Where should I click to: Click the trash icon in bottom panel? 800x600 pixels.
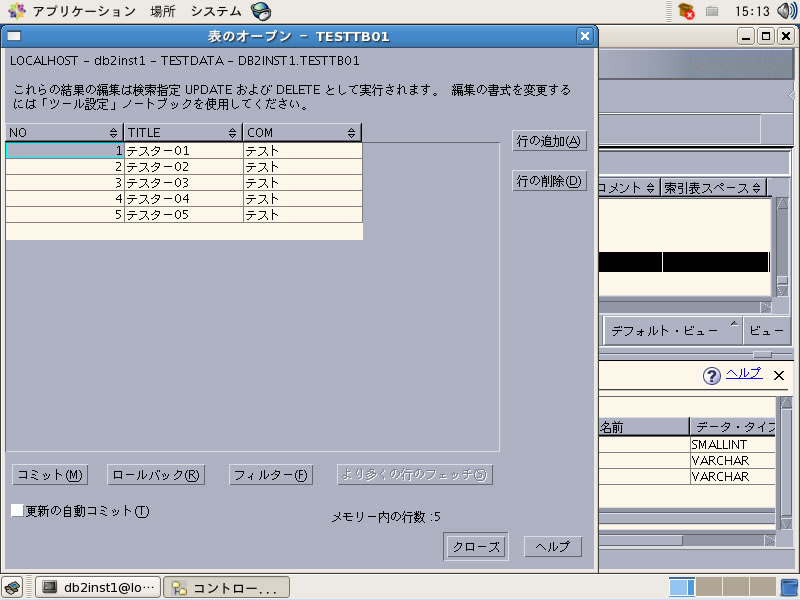pos(789,587)
